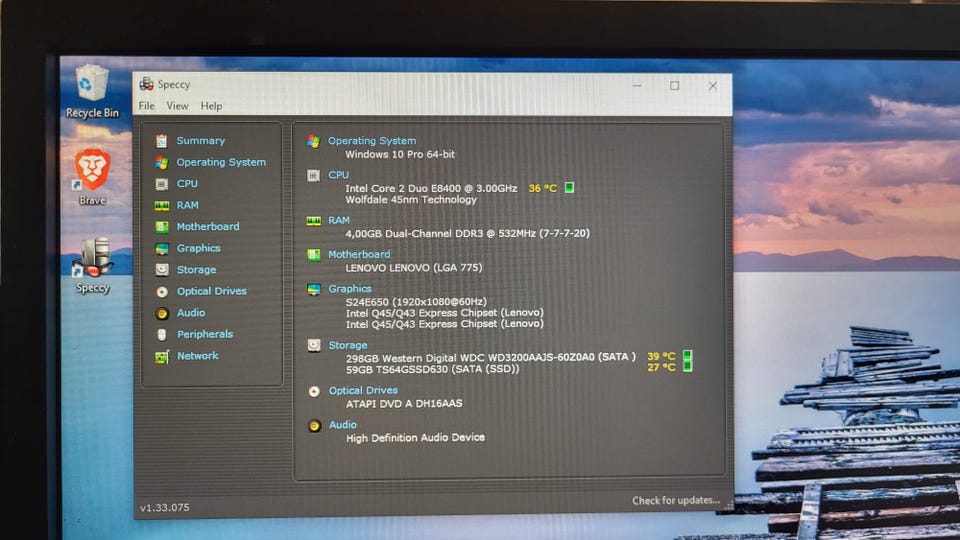The width and height of the screenshot is (960, 540).
Task: Click the S24E650 monitor entry text
Action: [416, 302]
